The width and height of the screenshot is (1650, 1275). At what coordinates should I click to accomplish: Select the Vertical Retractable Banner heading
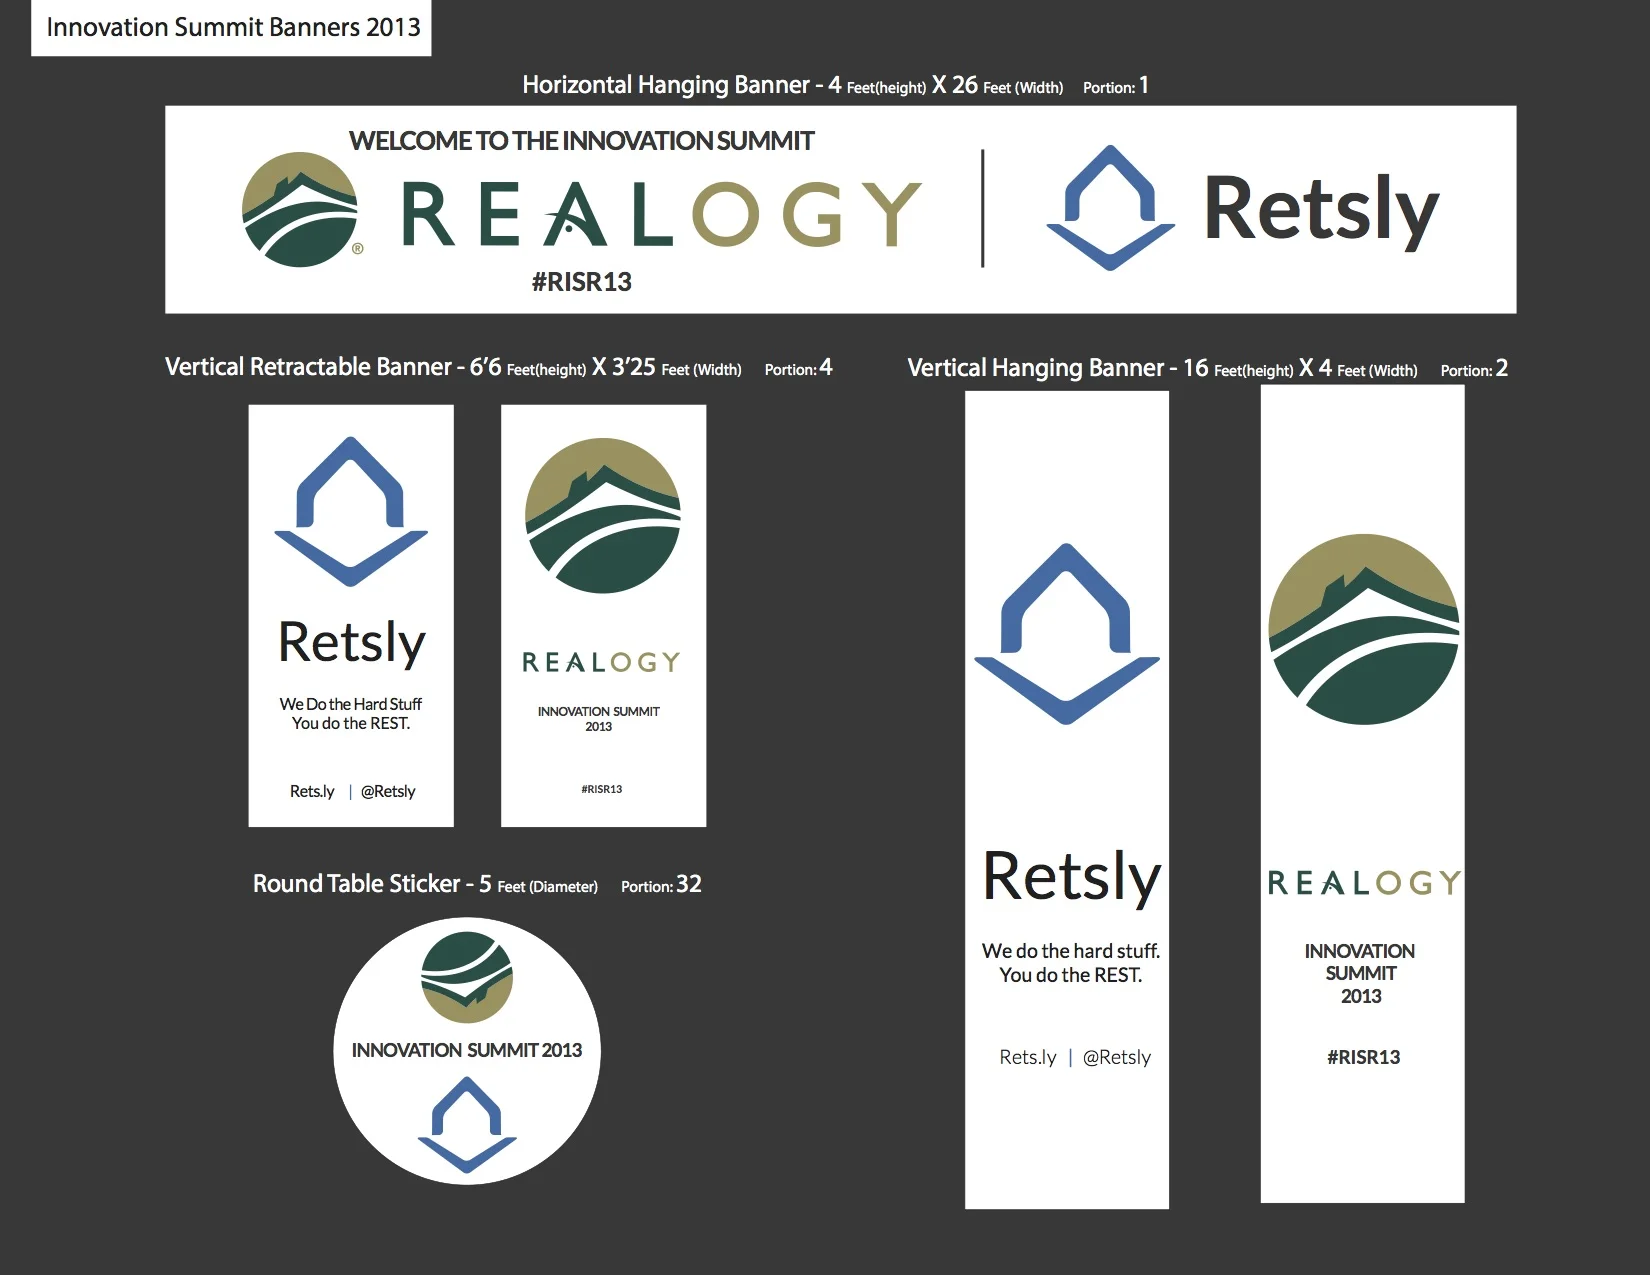(x=453, y=367)
